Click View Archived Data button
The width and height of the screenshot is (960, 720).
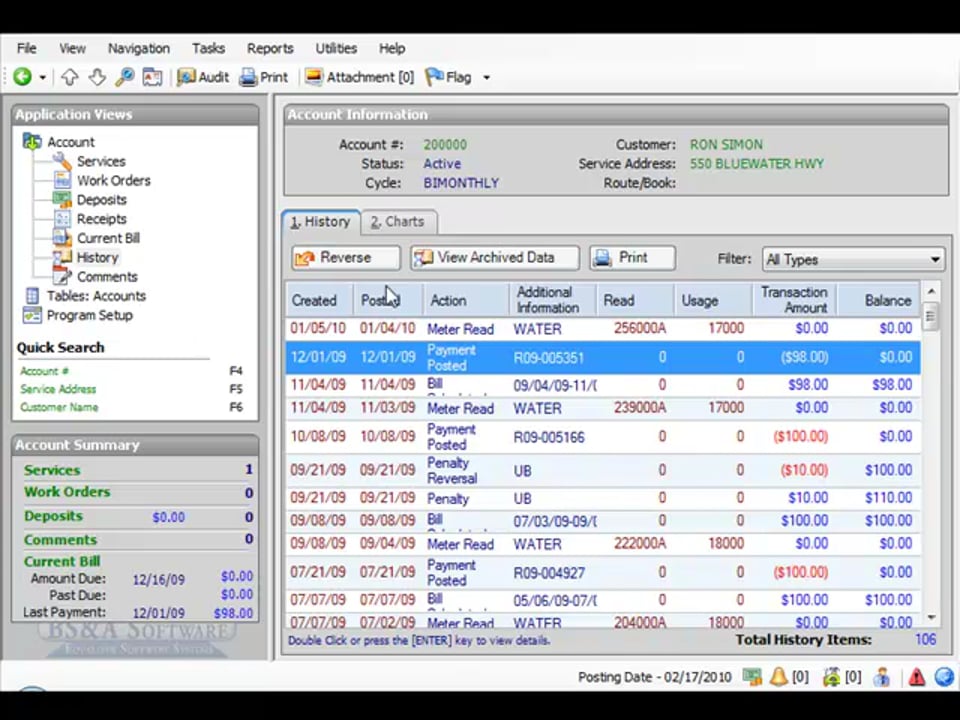pos(495,258)
